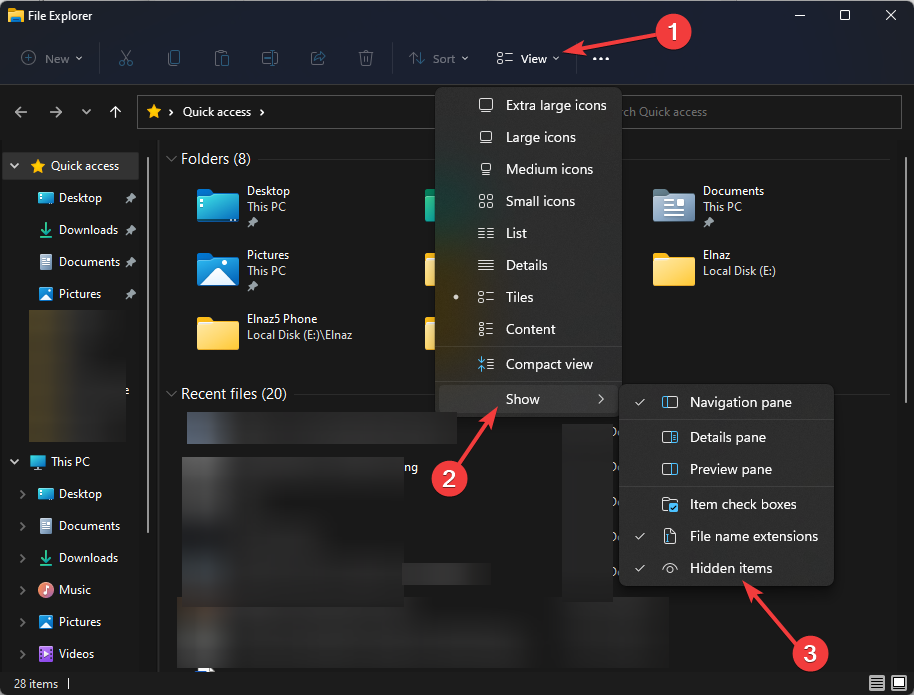Select Details layout from View menu
914x695 pixels.
click(526, 265)
